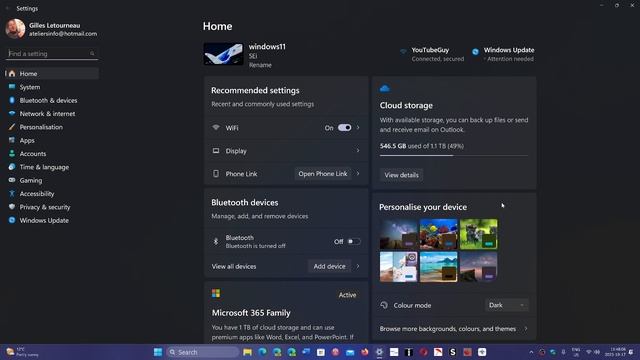Turn off the WiFi toggle switch
Viewport: 640px width, 360px height.
pyautogui.click(x=344, y=128)
